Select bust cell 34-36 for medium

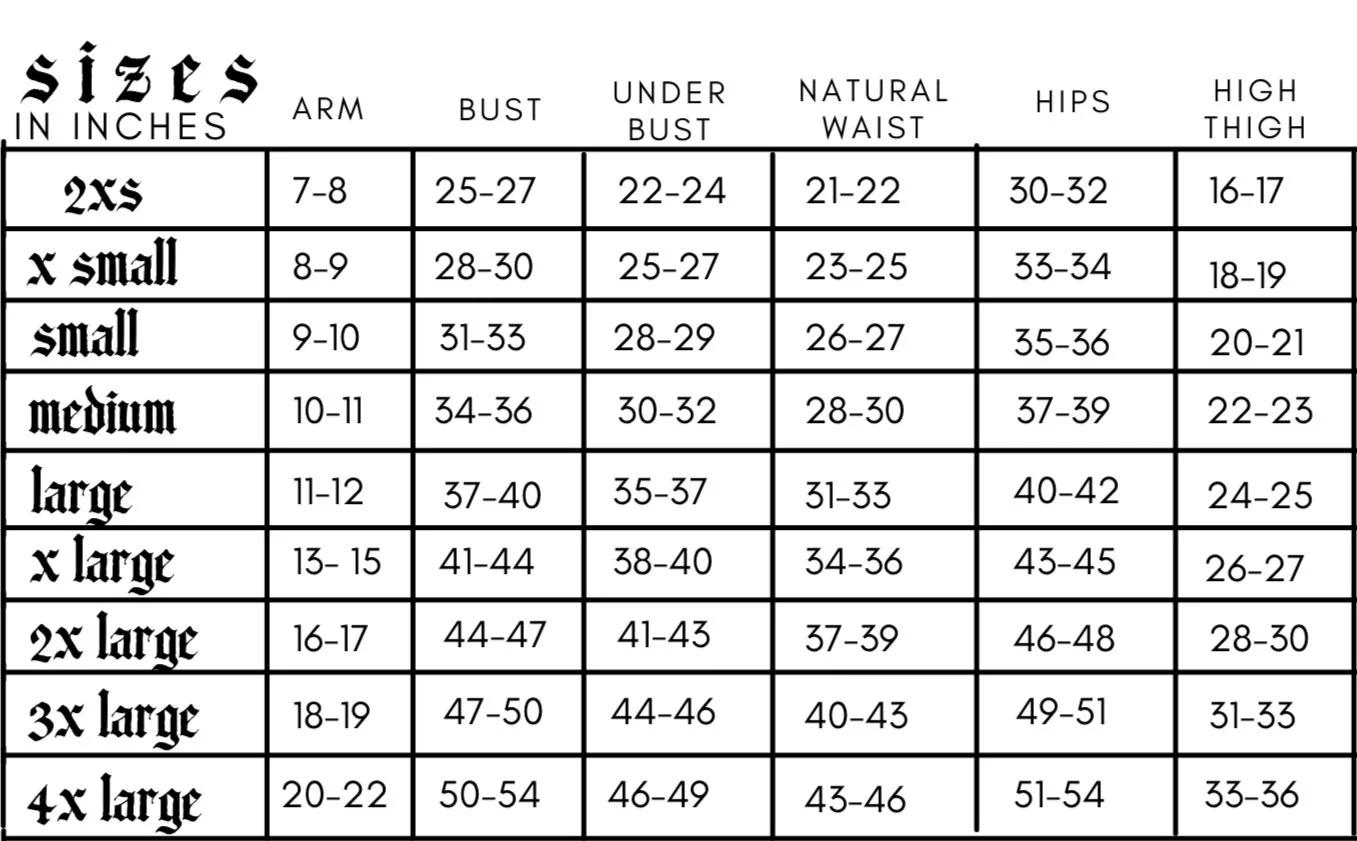tap(484, 411)
